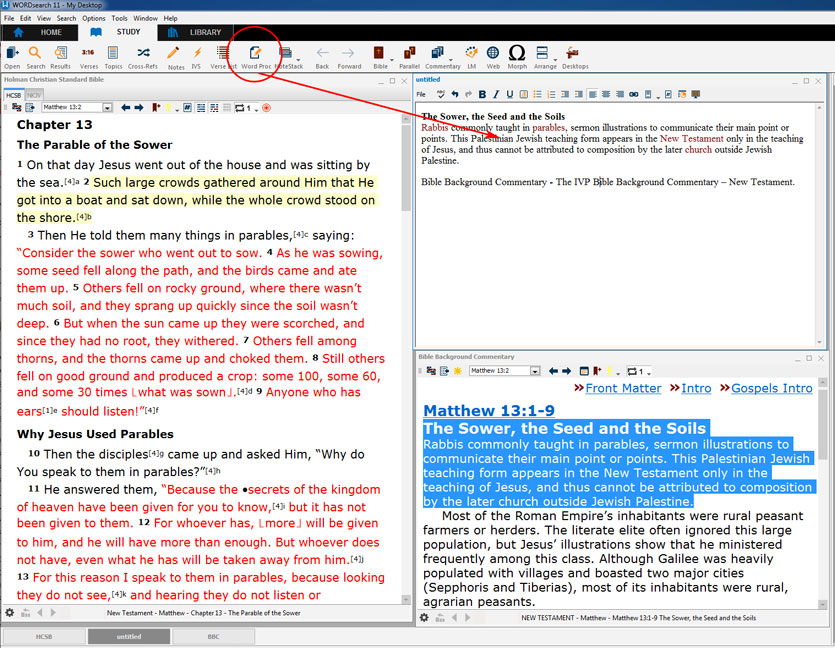Switch to the HOME tab
Viewport: 835px width, 648px height.
[40, 32]
